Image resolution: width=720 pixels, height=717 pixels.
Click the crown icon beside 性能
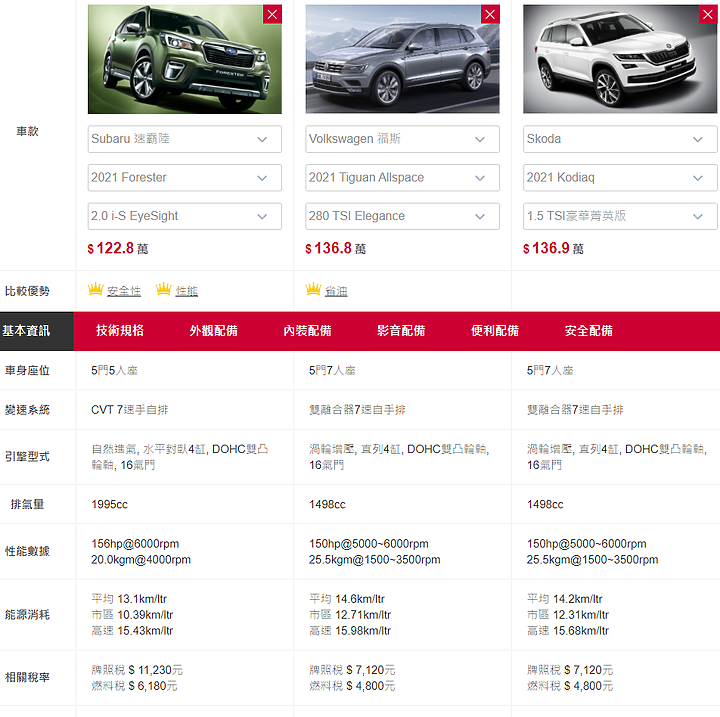(x=163, y=289)
